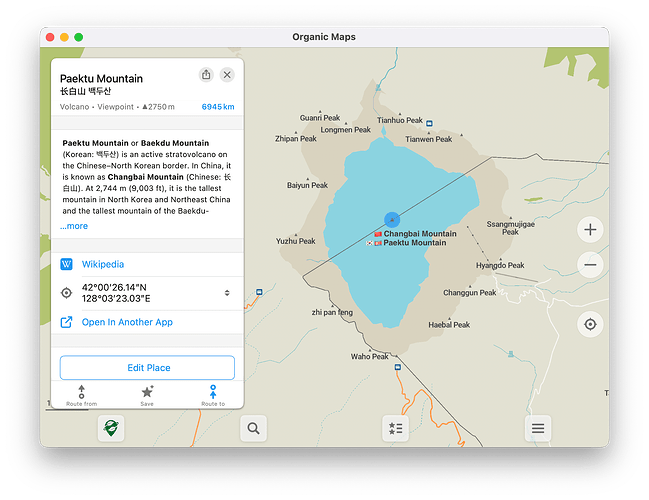Select Baiyun Peak on the map
This screenshot has height=500, width=649.
[307, 185]
